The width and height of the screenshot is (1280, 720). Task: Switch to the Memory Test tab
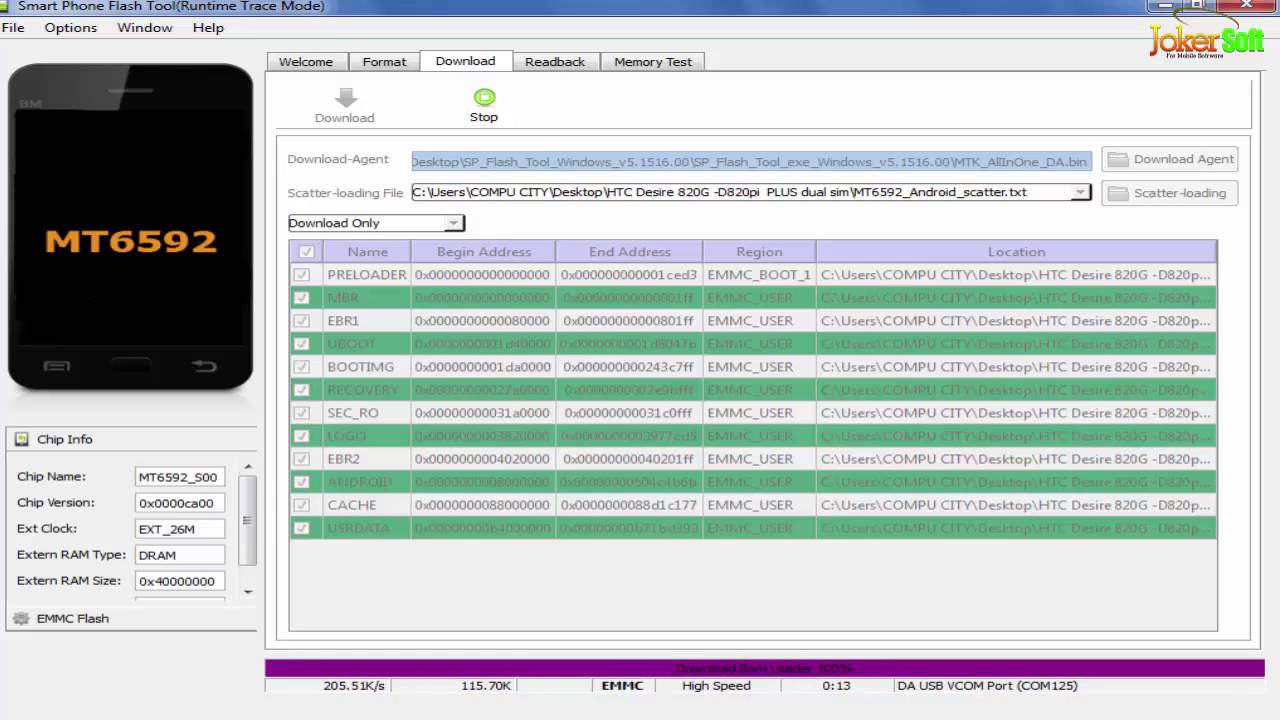(653, 62)
